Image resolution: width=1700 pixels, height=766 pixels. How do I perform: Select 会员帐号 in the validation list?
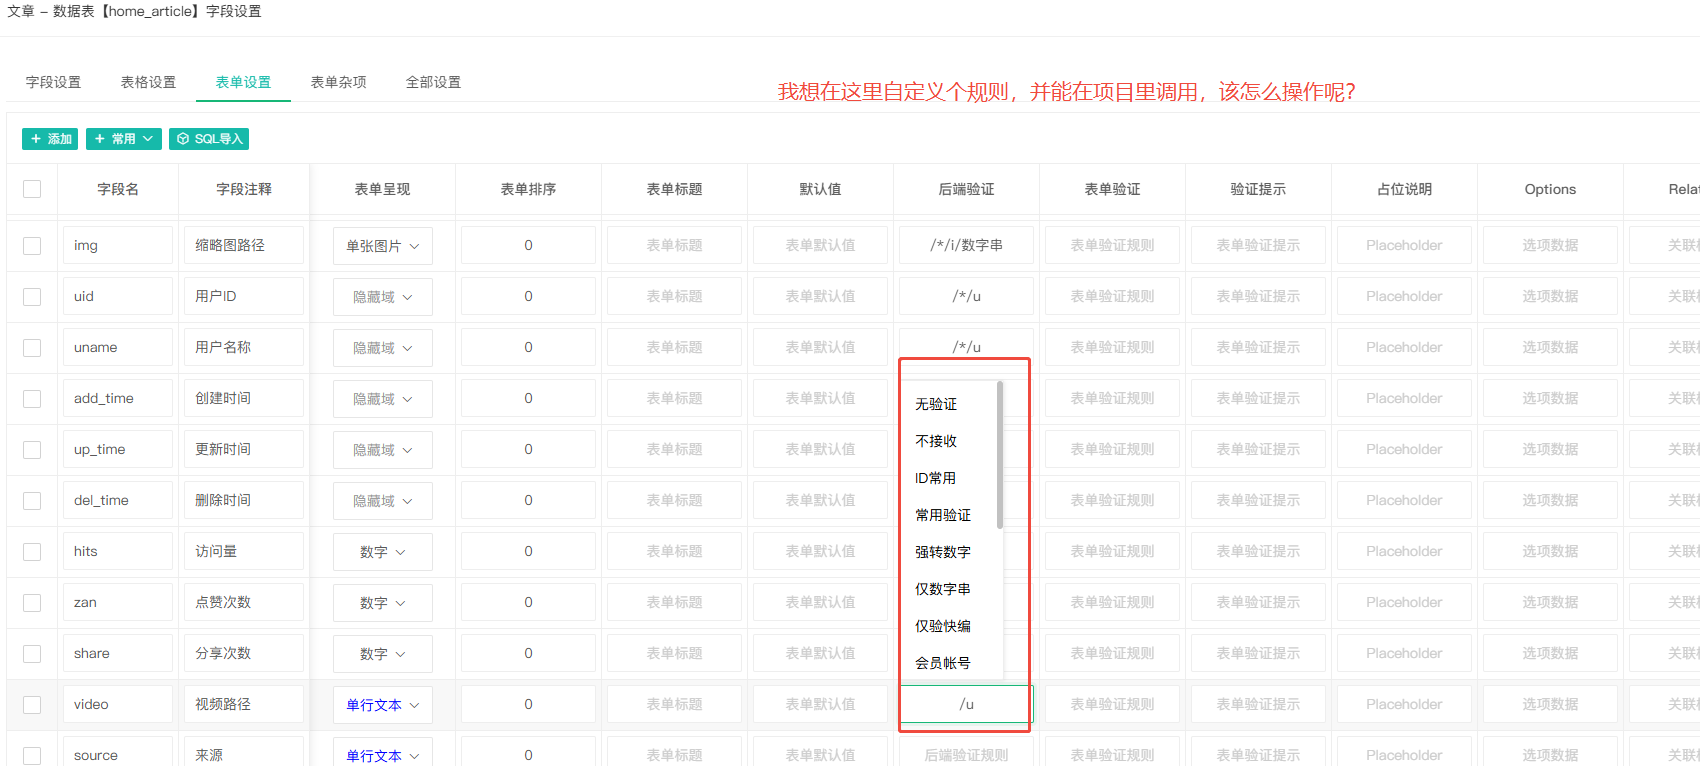tap(943, 663)
